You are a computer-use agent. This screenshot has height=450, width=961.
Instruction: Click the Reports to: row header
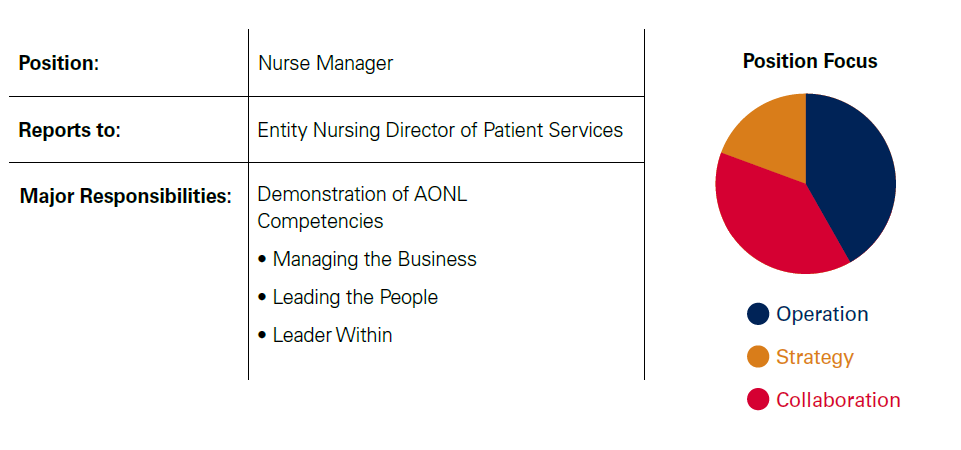(x=70, y=130)
